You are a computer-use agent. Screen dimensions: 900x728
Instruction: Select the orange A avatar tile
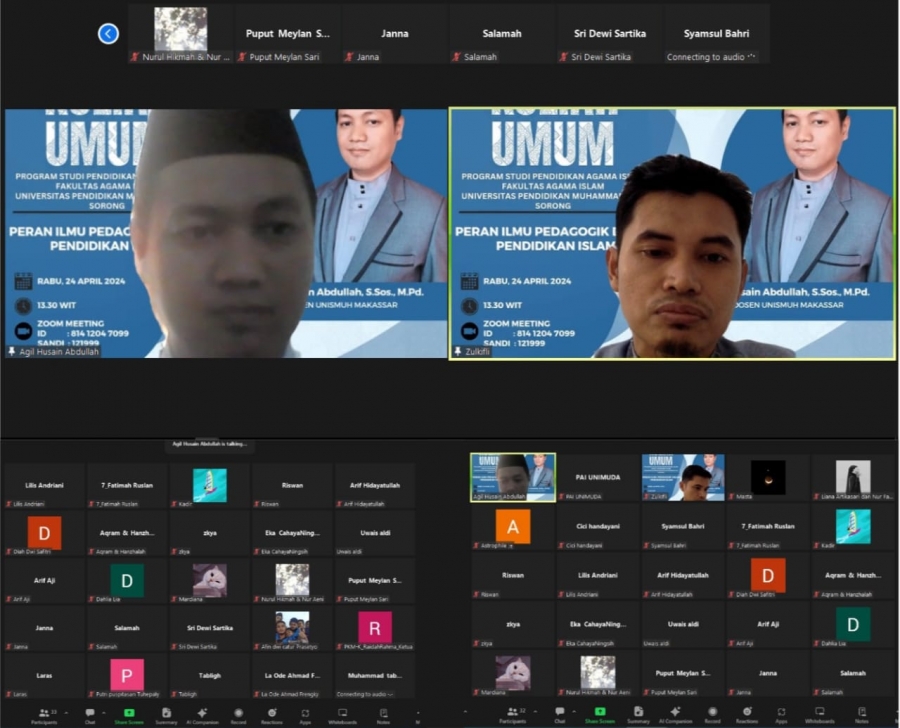[x=513, y=526]
